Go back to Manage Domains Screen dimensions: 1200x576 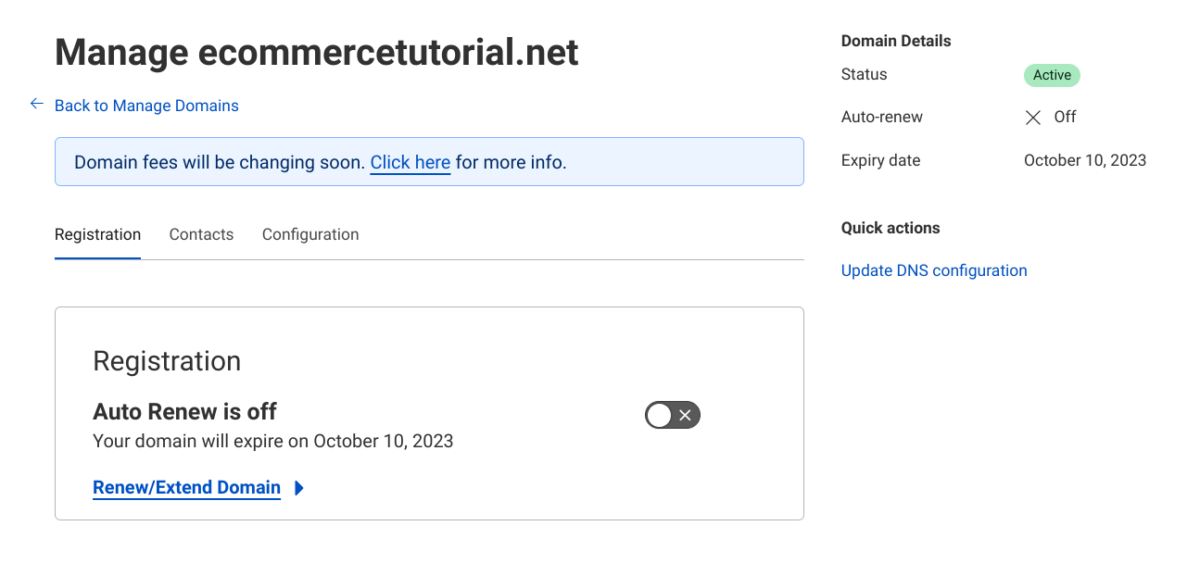146,106
